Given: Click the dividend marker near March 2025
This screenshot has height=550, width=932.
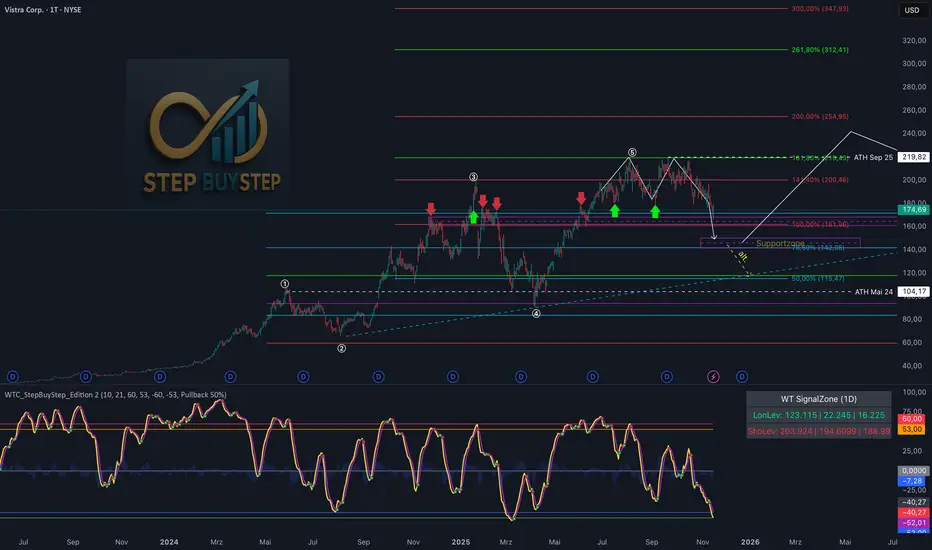Looking at the screenshot, I should [521, 376].
